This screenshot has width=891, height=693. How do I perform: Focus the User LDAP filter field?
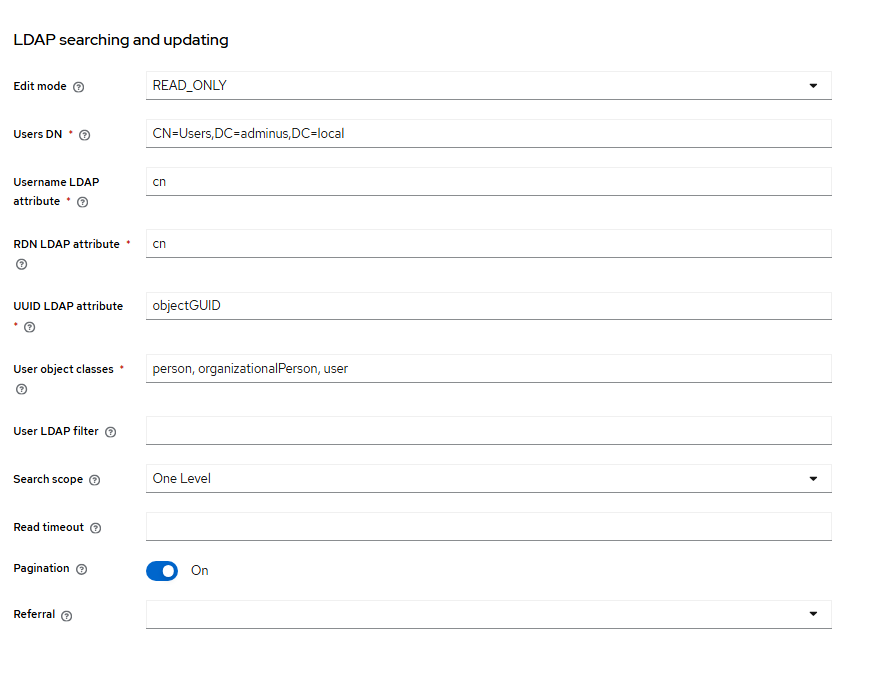coord(488,431)
